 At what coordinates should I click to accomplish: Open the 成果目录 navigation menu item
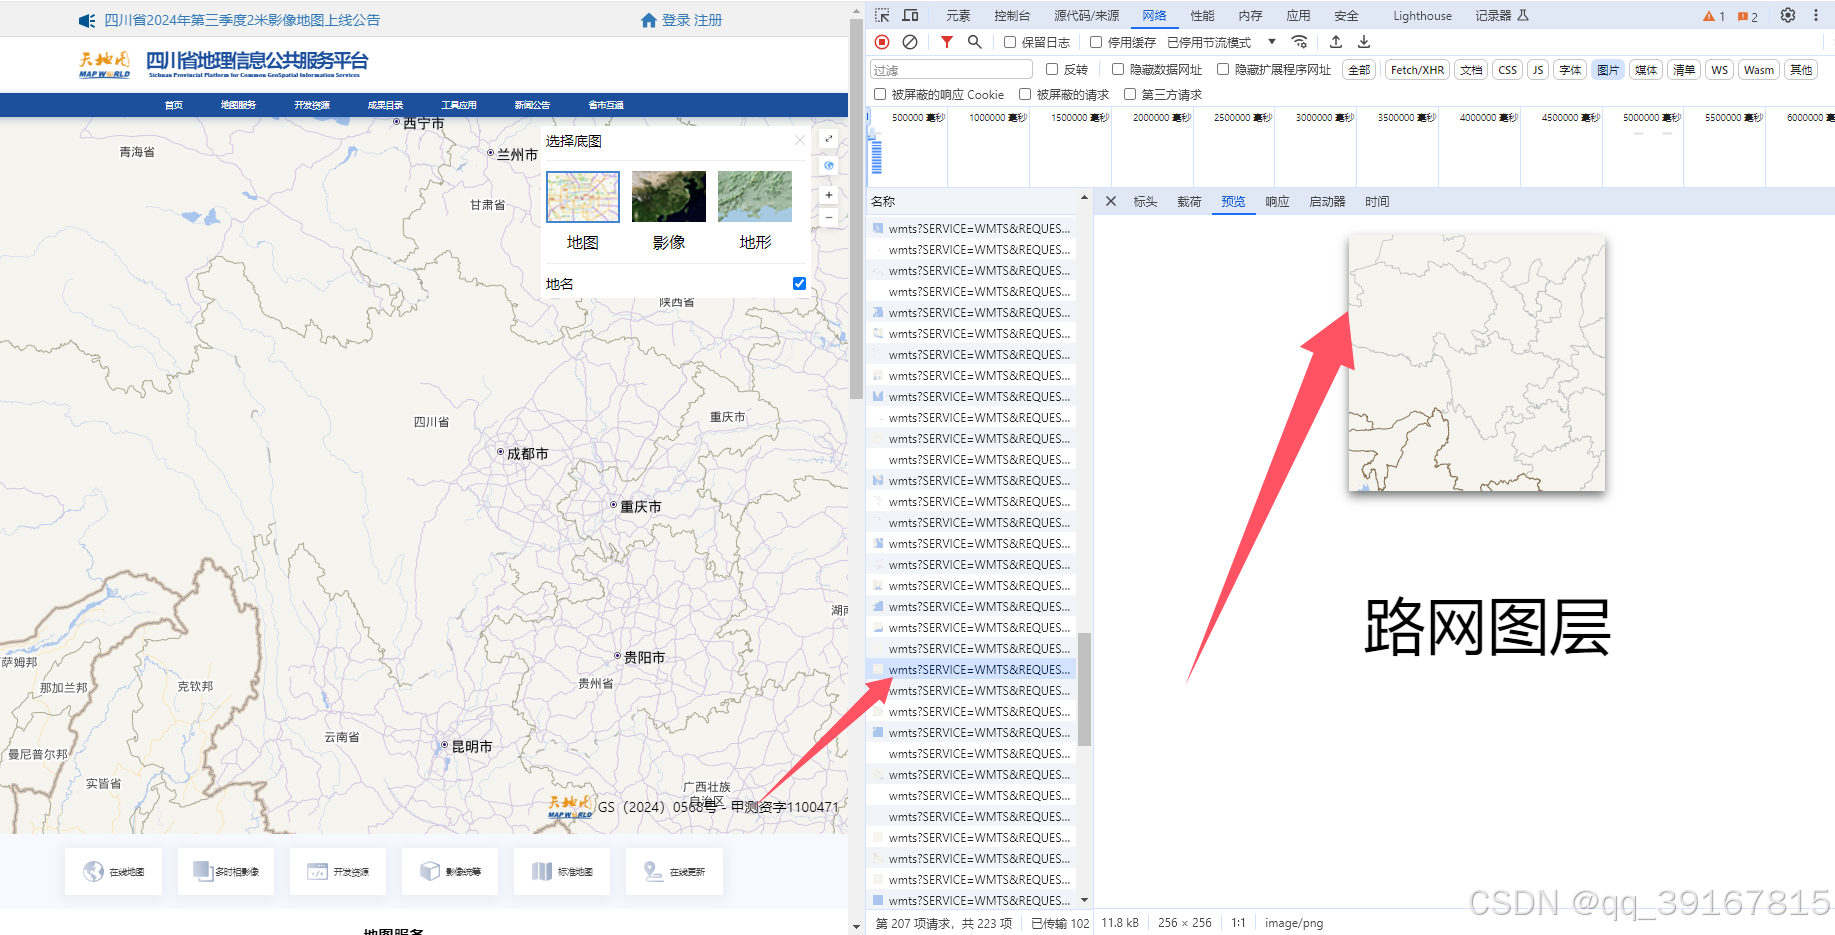click(385, 105)
